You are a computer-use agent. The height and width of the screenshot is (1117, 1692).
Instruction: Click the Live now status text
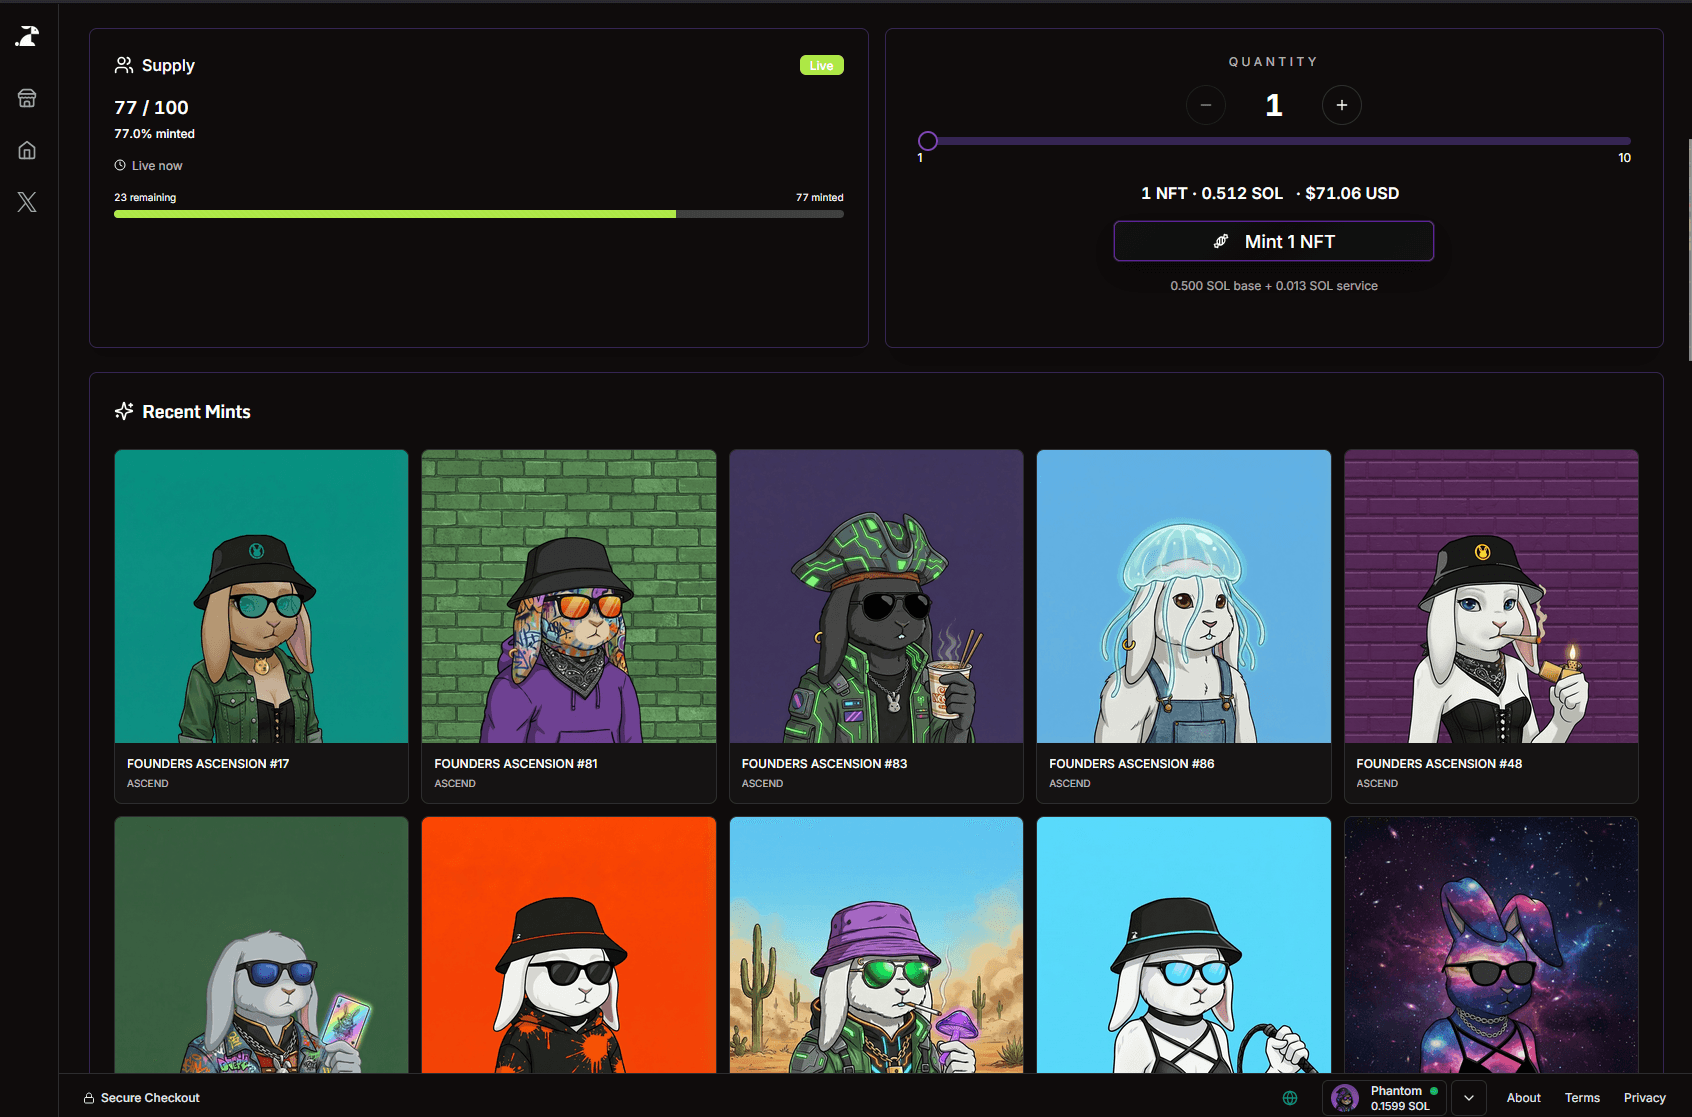pos(157,165)
